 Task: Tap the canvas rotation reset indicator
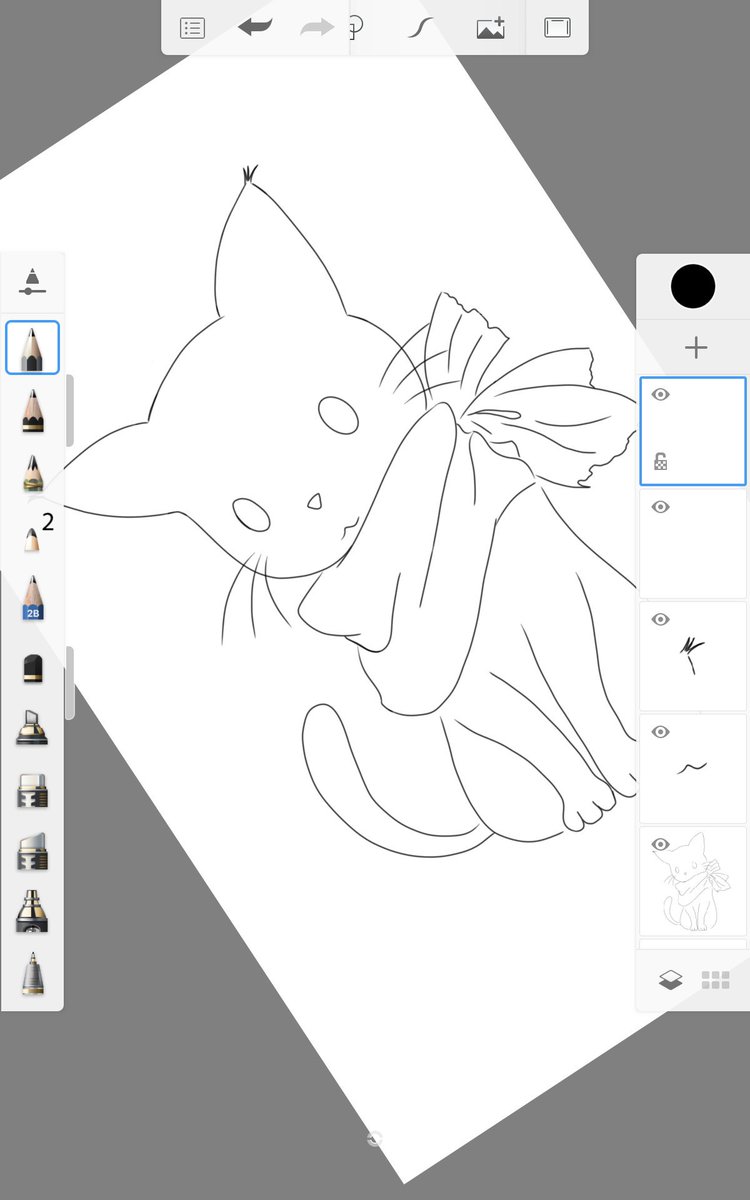point(374,1138)
